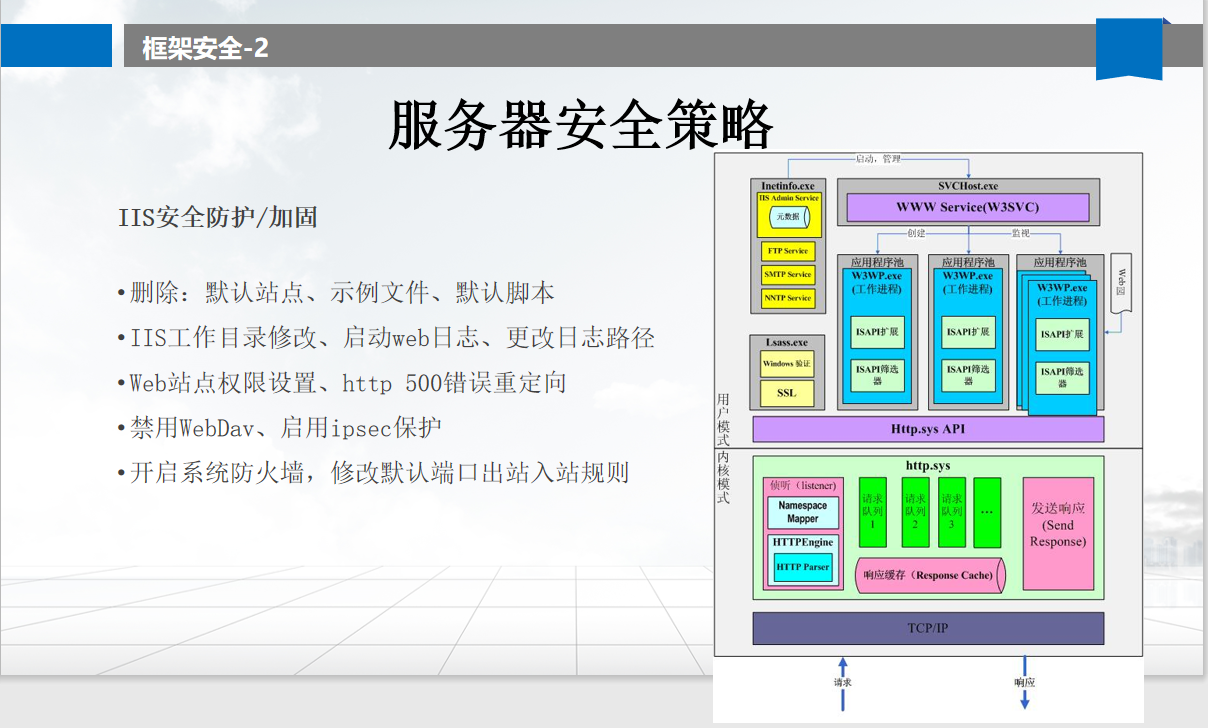
Task: Click the 'SMTP Service' box
Action: point(788,275)
